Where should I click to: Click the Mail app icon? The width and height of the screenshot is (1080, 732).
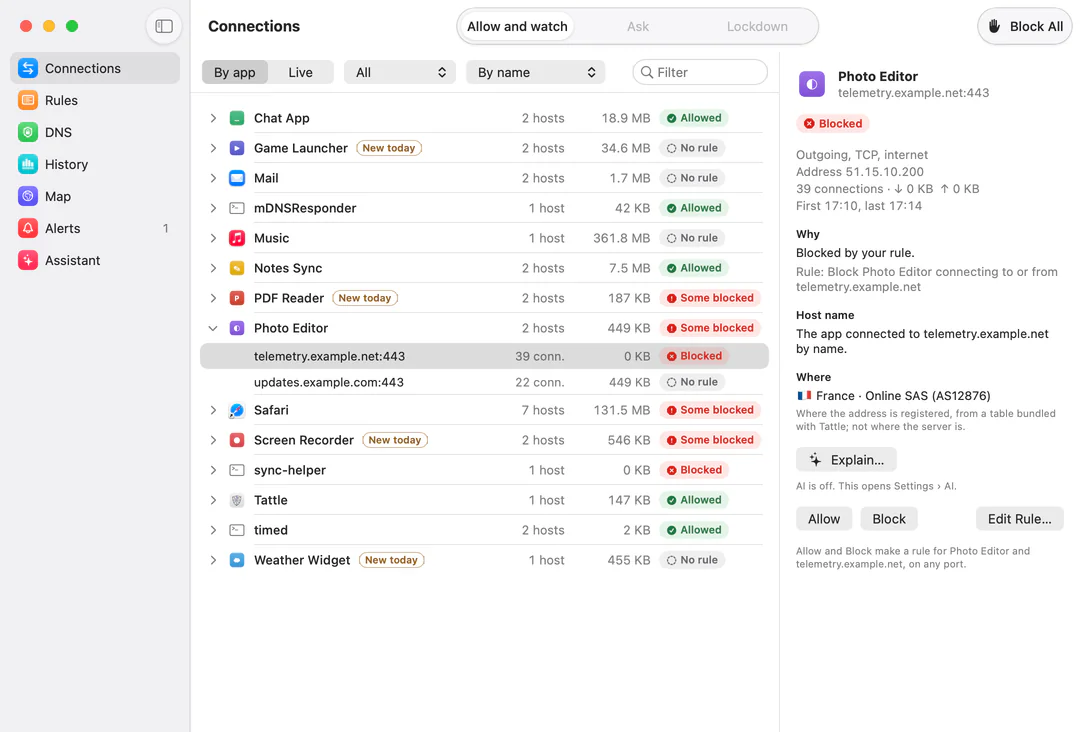(x=237, y=178)
